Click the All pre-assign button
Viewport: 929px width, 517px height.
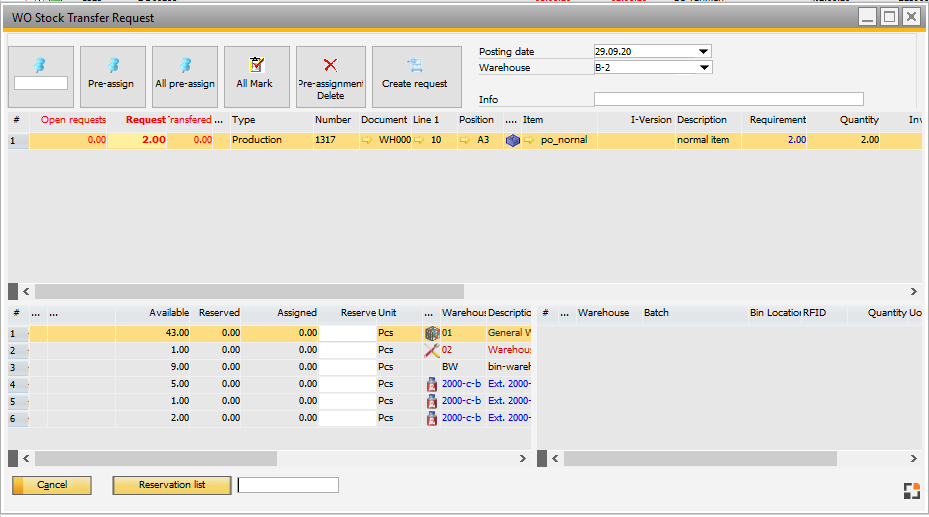184,76
